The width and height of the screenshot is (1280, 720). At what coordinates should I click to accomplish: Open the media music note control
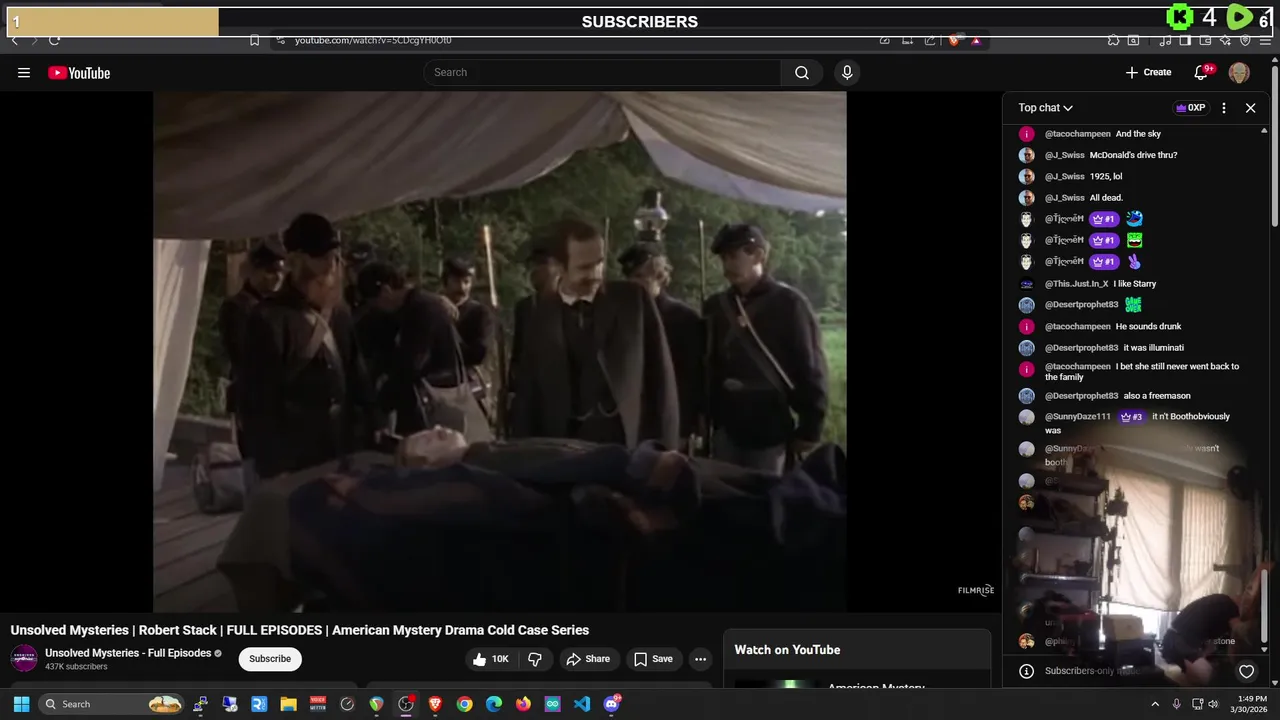pos(1165,41)
